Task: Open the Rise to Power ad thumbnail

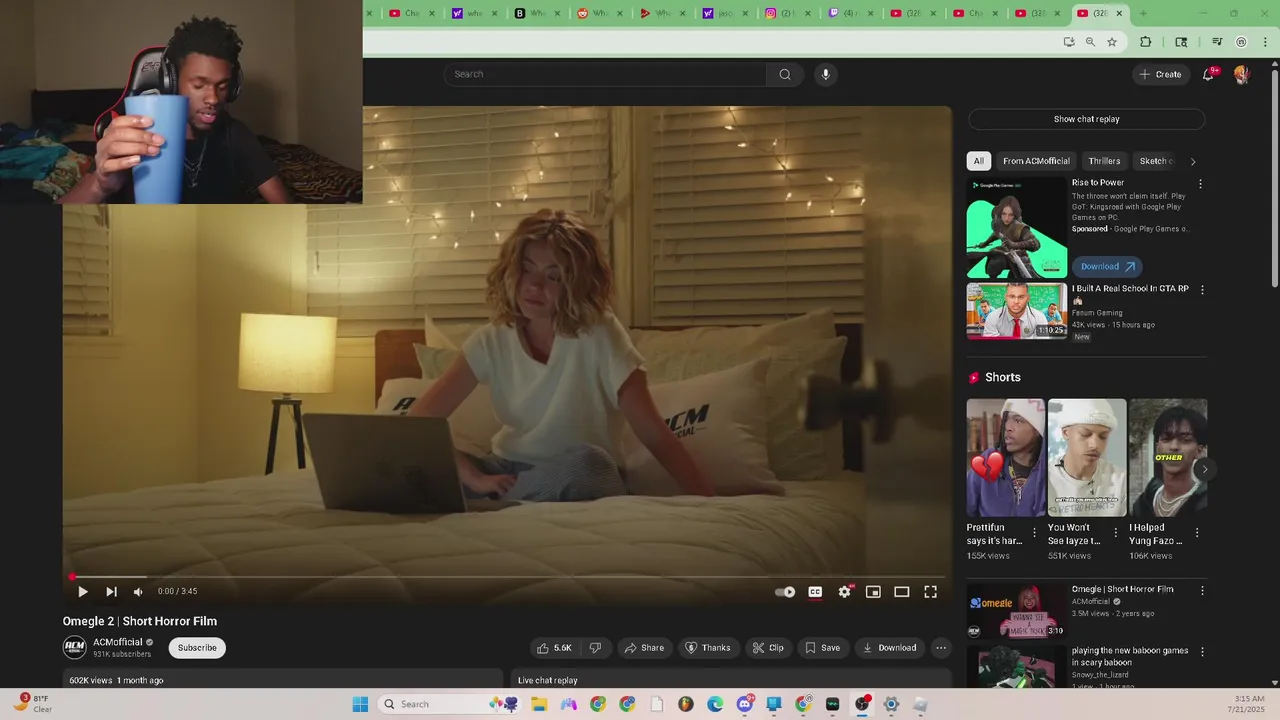Action: click(1017, 228)
